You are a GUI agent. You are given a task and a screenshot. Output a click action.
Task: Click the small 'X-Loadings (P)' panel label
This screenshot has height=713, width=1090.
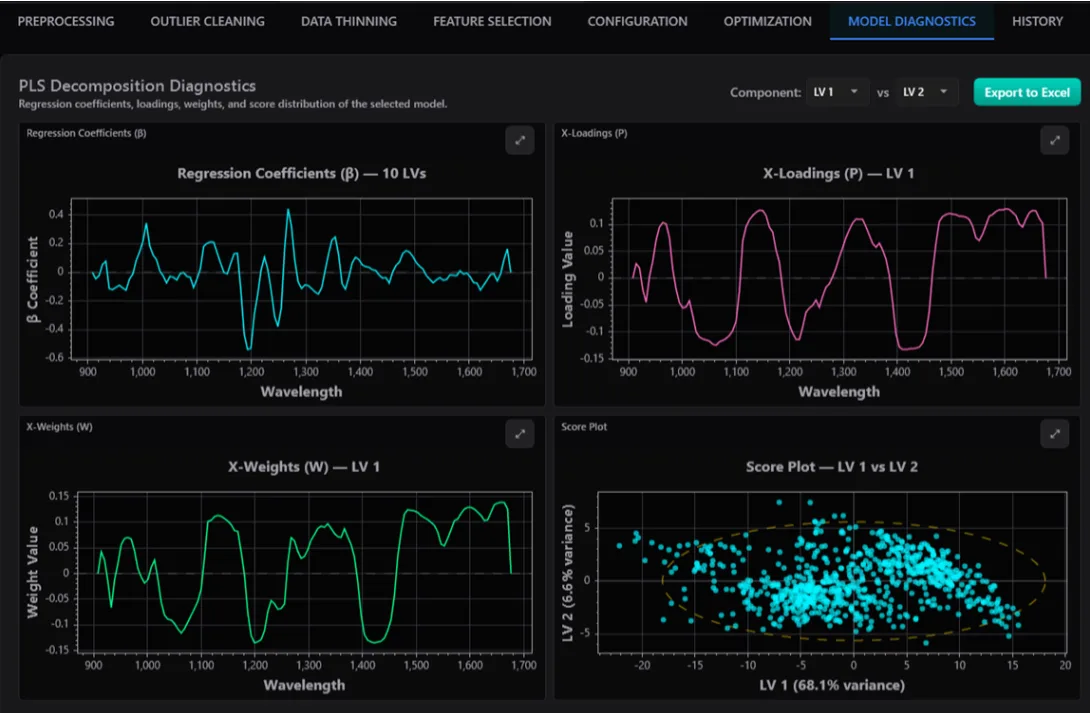click(594, 133)
